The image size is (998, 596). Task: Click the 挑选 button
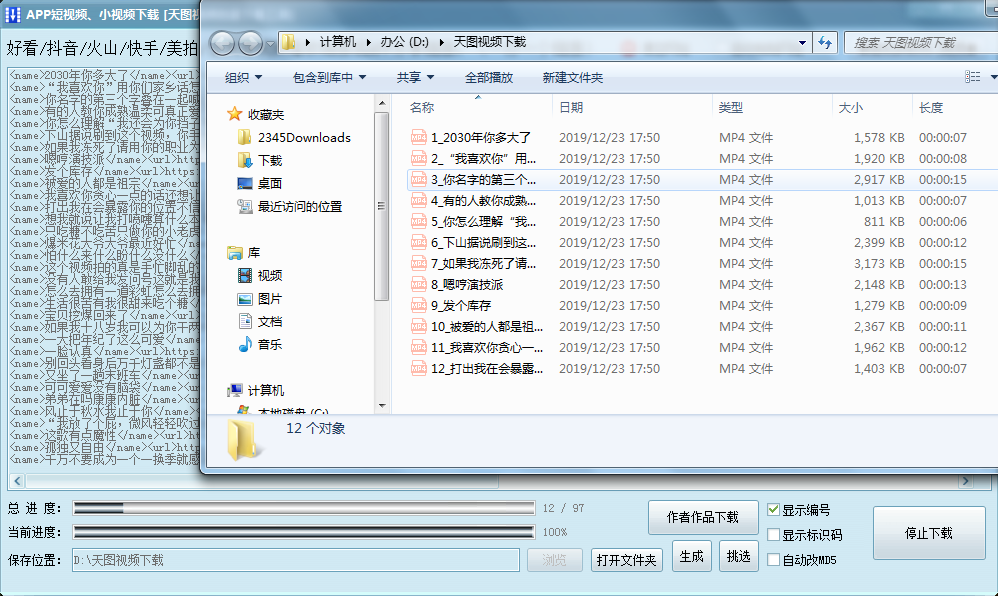tap(738, 556)
